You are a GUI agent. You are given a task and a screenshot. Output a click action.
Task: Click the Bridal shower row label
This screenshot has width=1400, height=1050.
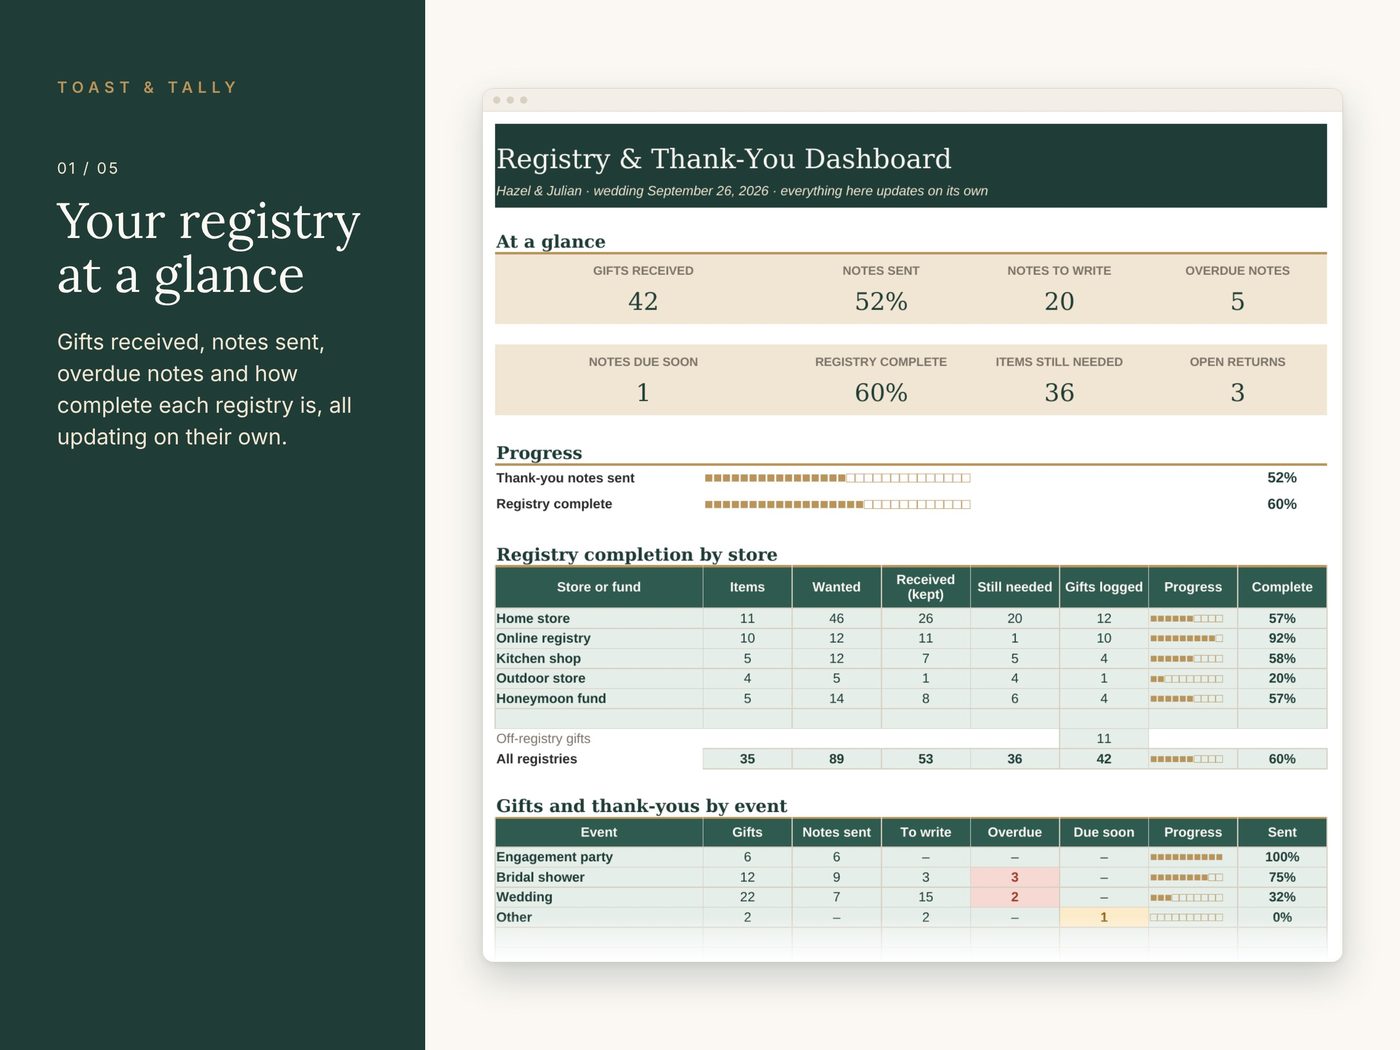(540, 877)
